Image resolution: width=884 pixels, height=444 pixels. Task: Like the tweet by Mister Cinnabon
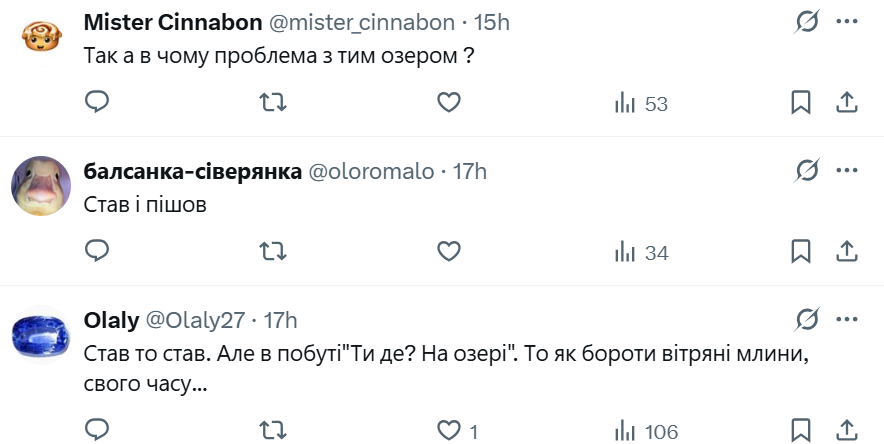point(449,102)
